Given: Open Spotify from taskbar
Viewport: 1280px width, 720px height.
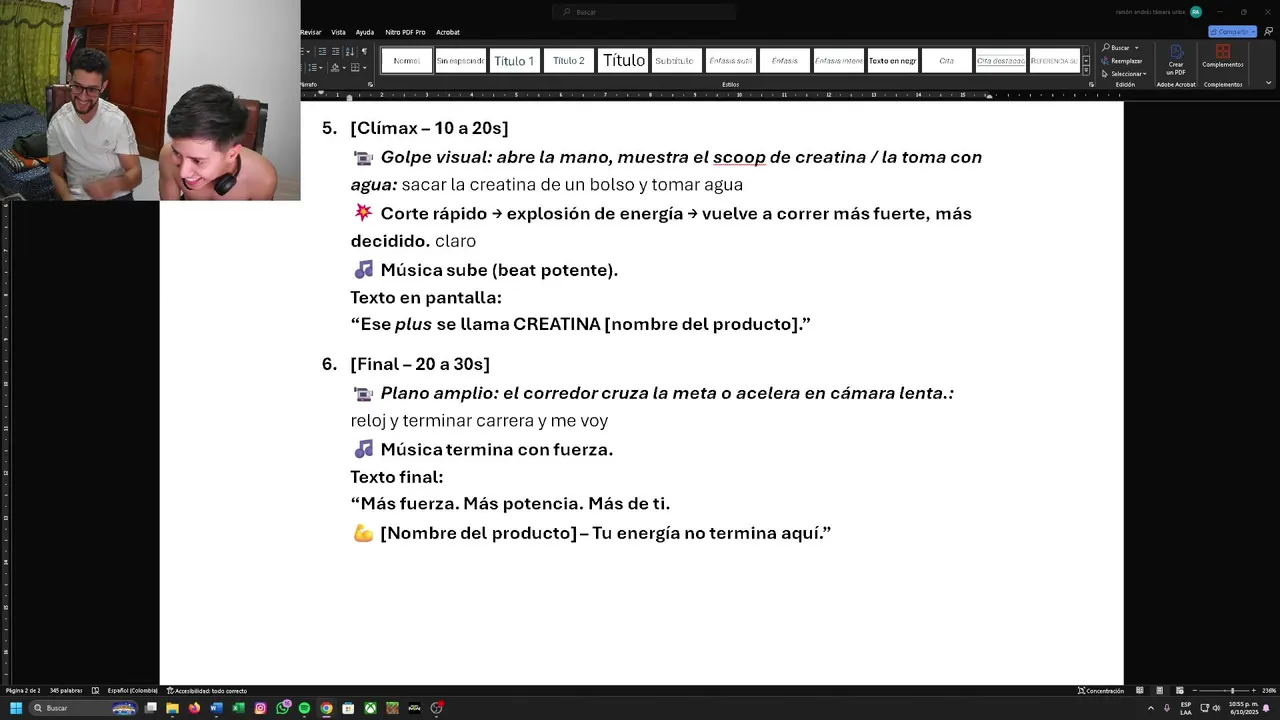Looking at the screenshot, I should (304, 708).
